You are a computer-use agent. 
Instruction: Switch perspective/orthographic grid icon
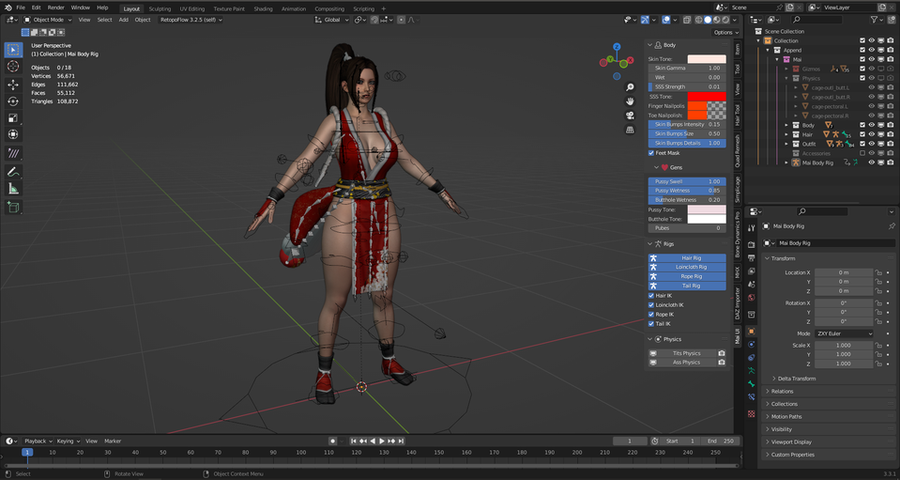pyautogui.click(x=630, y=130)
